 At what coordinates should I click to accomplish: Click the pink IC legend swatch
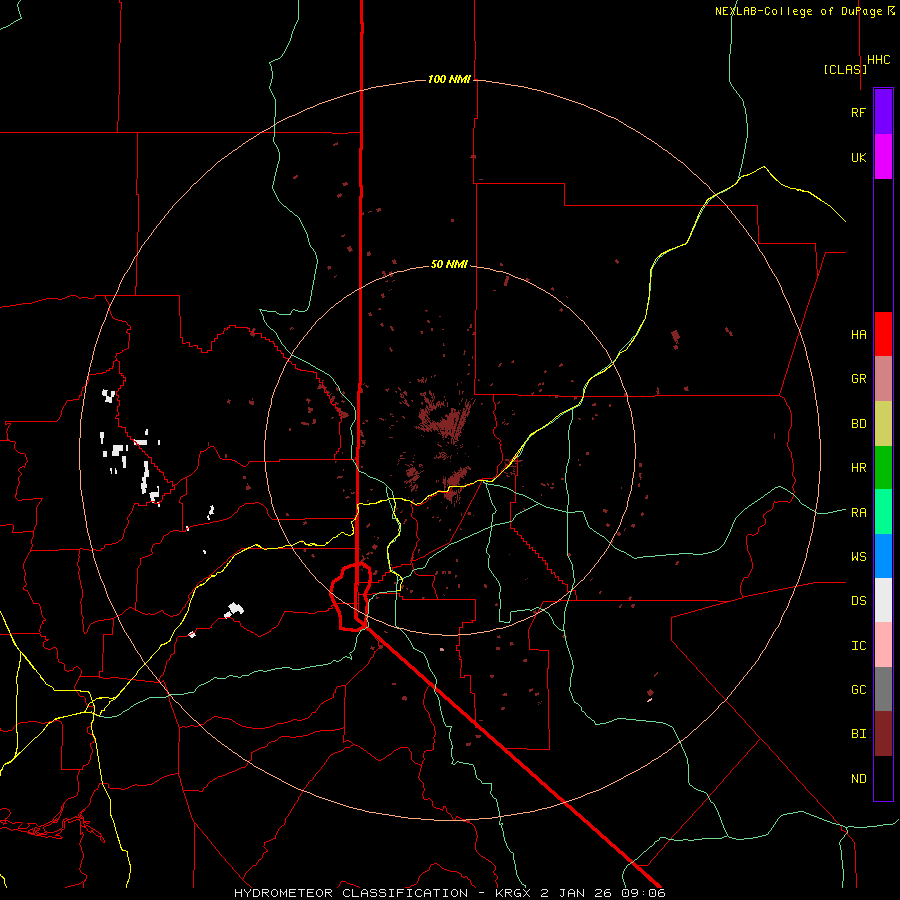coord(883,645)
